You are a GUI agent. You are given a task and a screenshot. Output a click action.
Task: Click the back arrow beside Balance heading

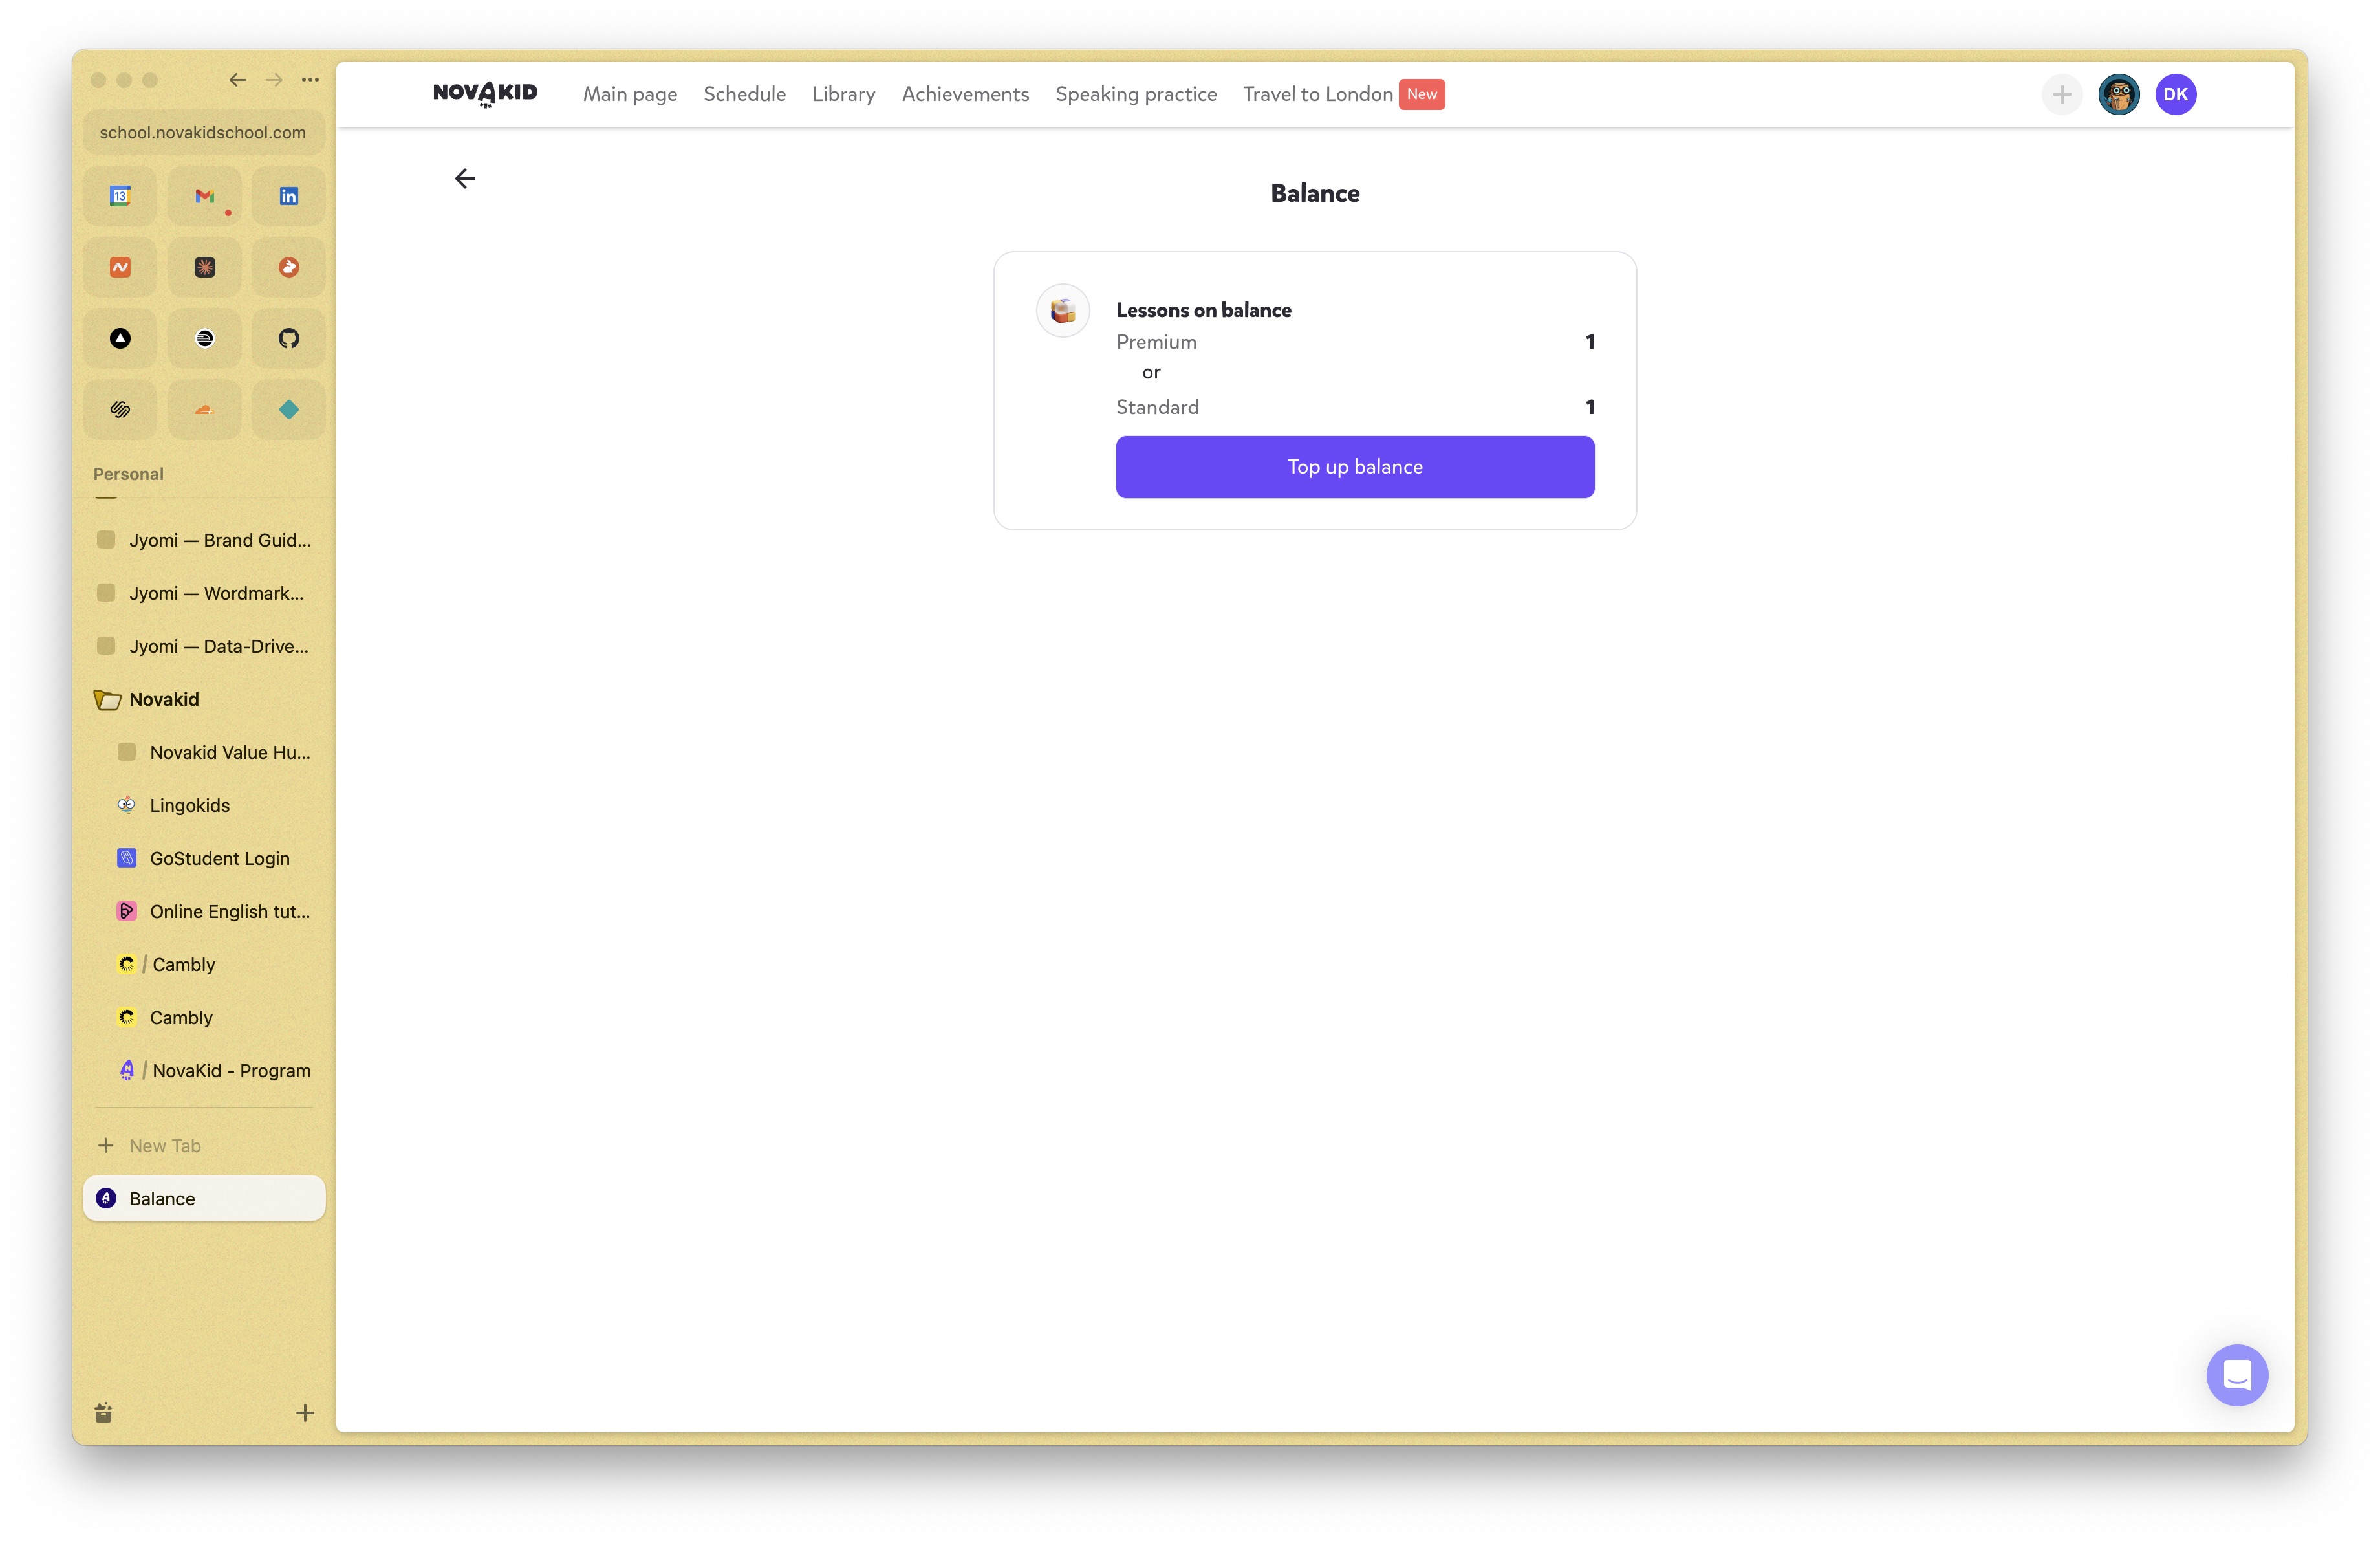pyautogui.click(x=465, y=179)
